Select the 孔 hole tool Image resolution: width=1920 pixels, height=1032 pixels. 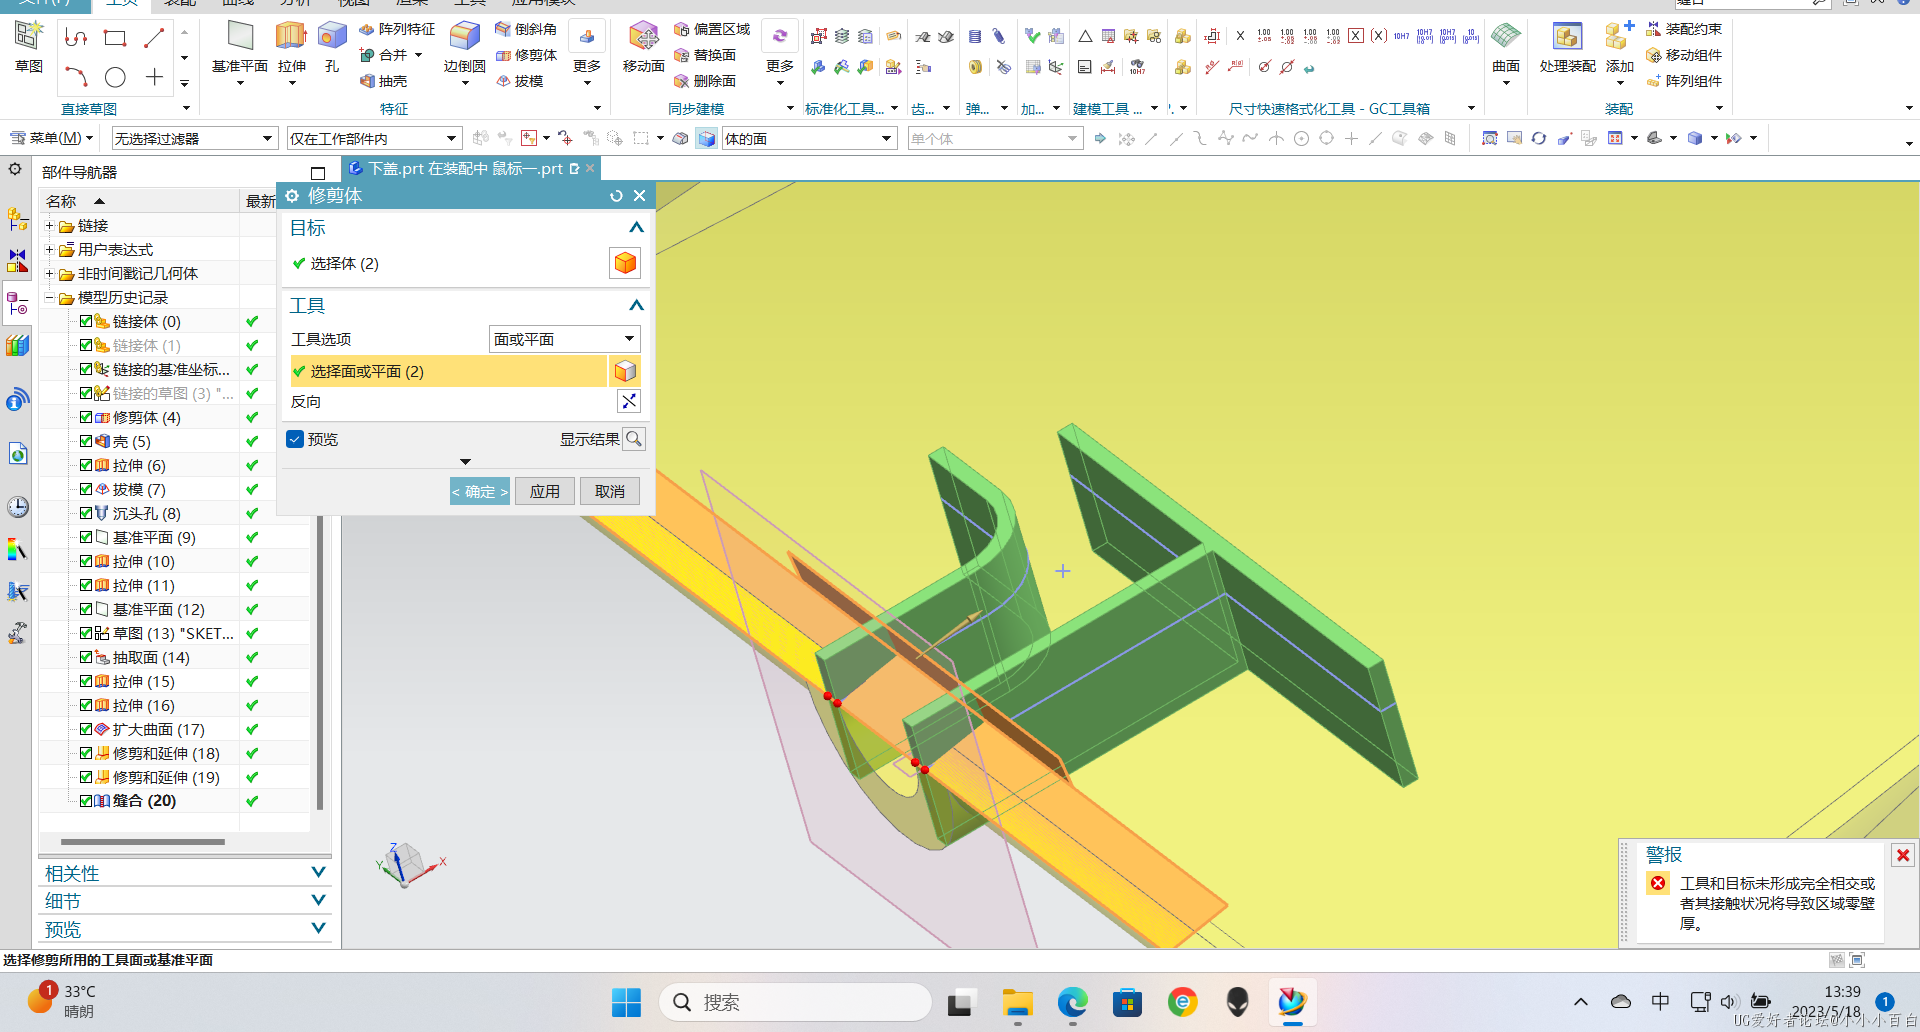[332, 47]
